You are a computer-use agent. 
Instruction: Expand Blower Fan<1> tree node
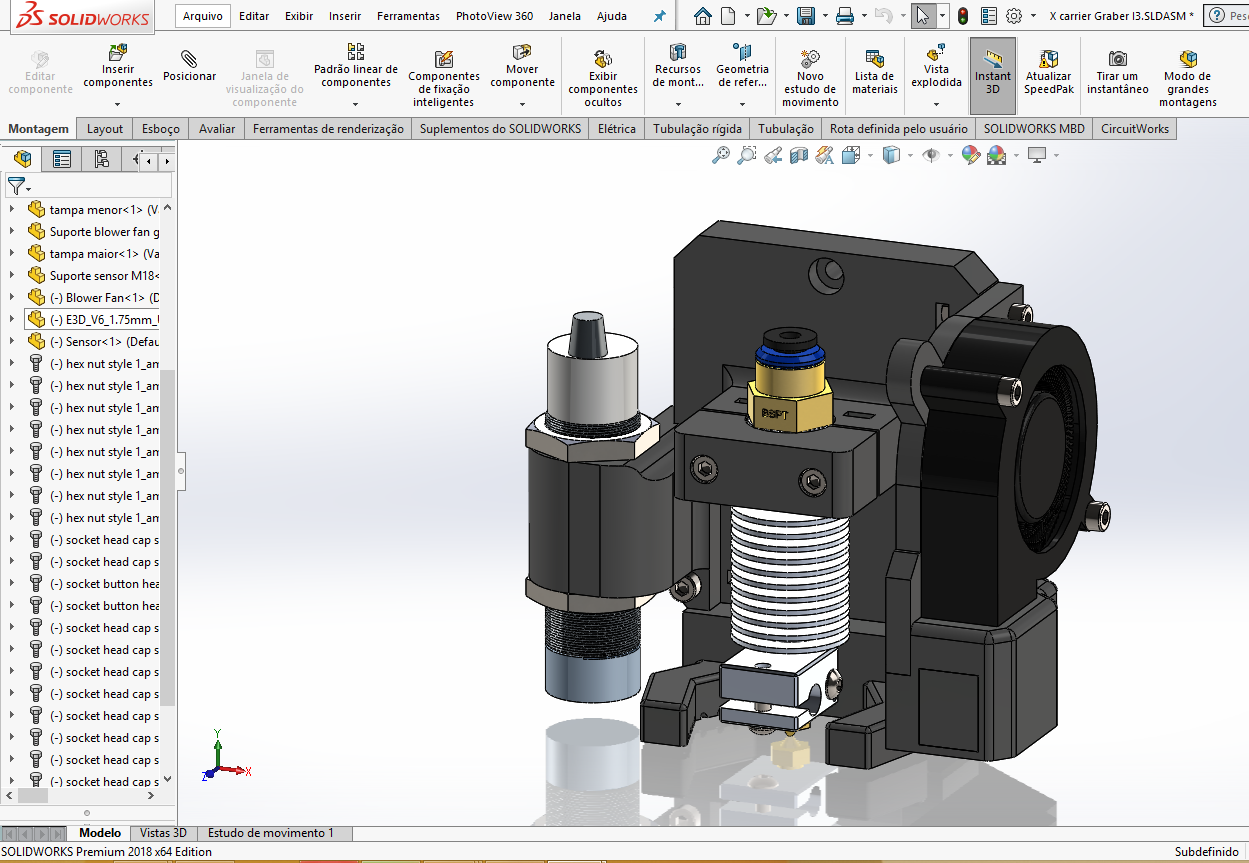pos(12,298)
